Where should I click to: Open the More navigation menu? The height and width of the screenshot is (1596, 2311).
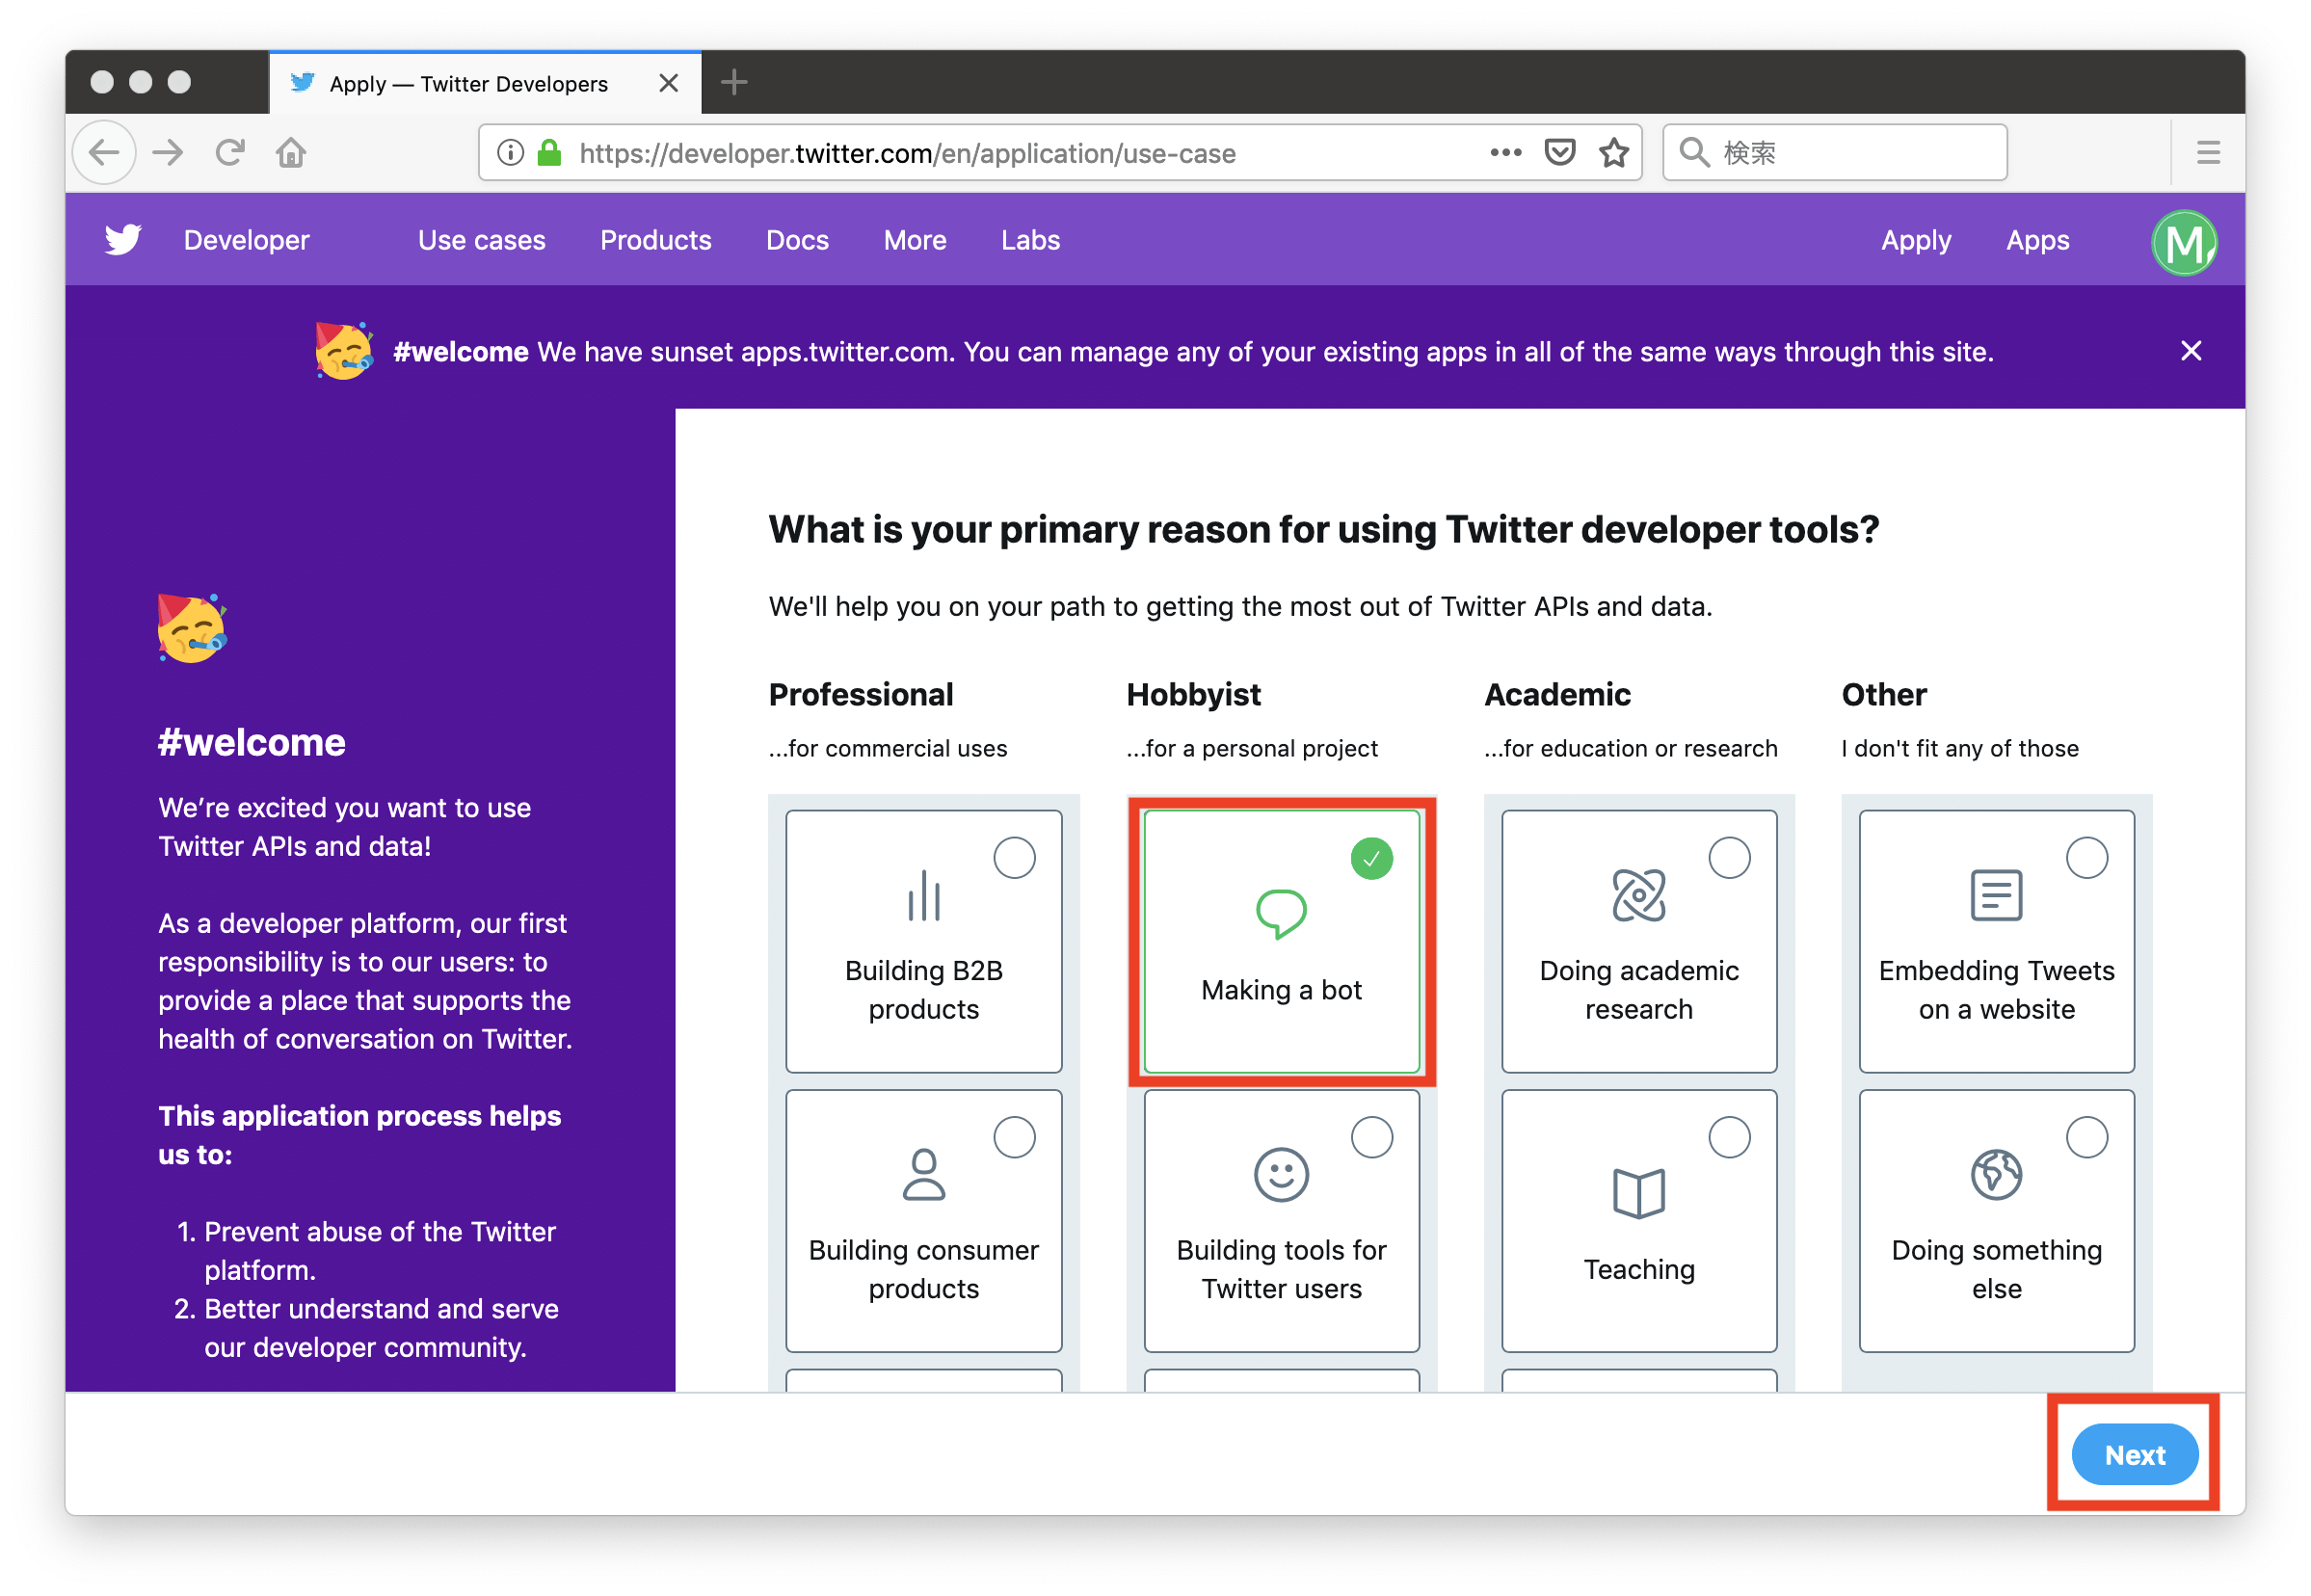(x=914, y=241)
